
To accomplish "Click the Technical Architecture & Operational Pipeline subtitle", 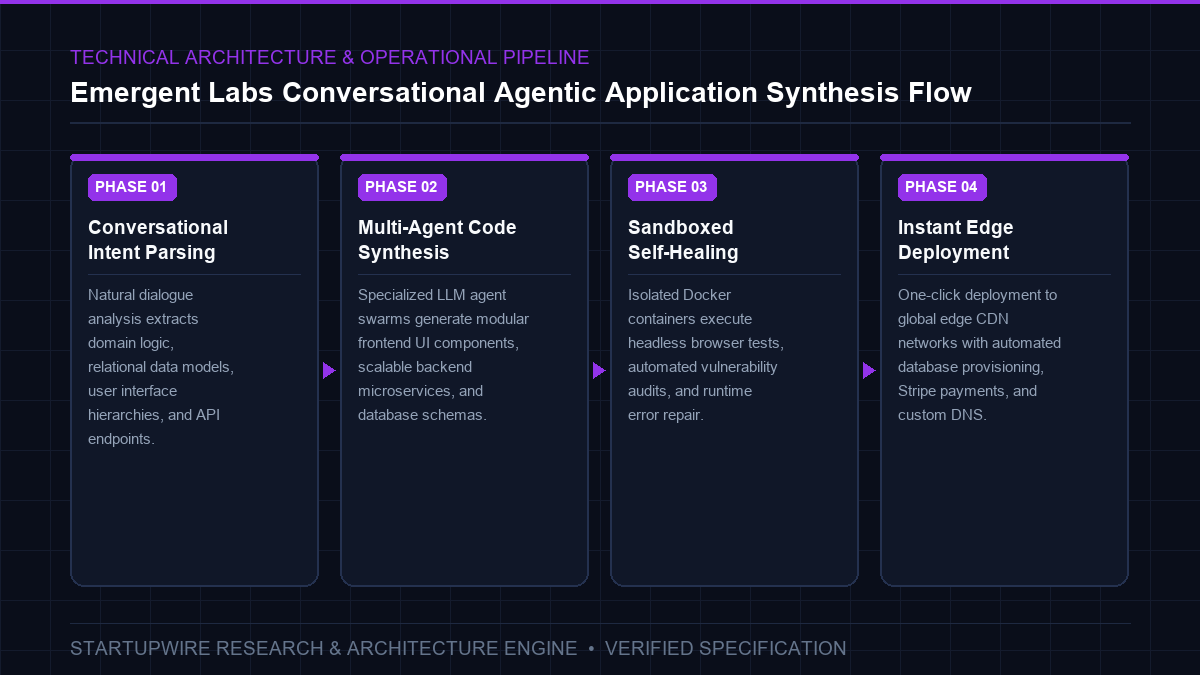I will click(330, 57).
